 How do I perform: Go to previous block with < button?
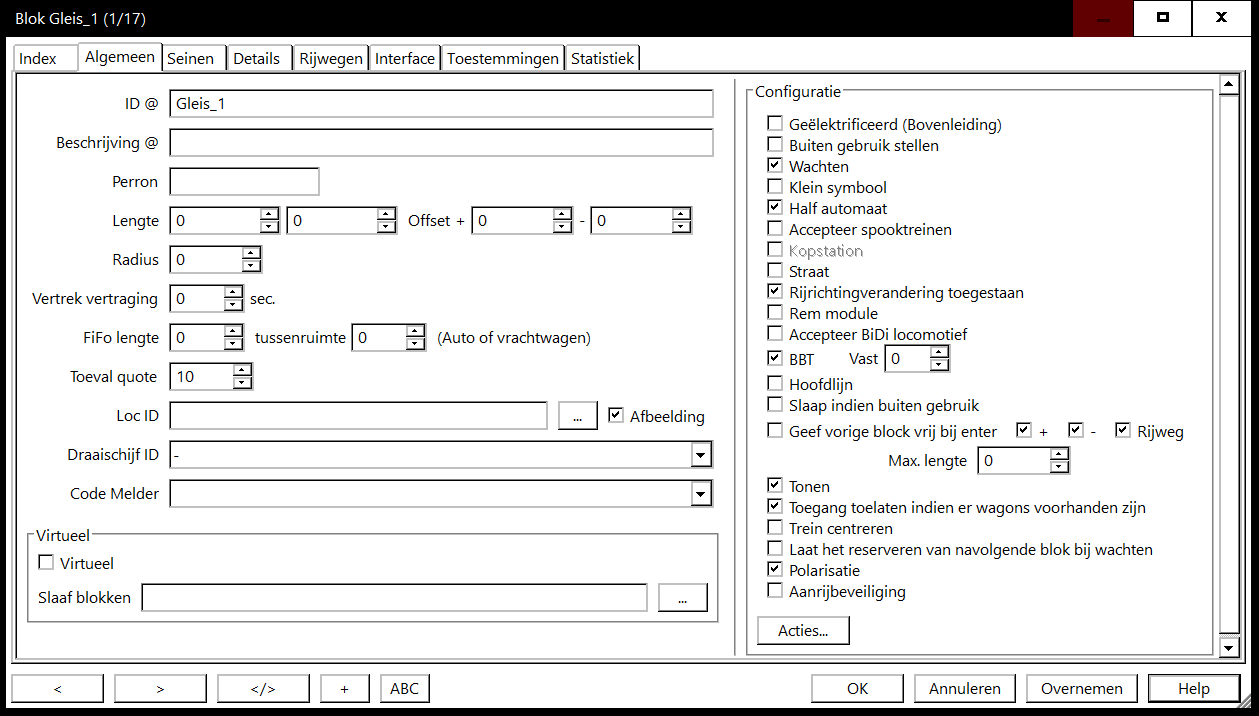pos(57,688)
